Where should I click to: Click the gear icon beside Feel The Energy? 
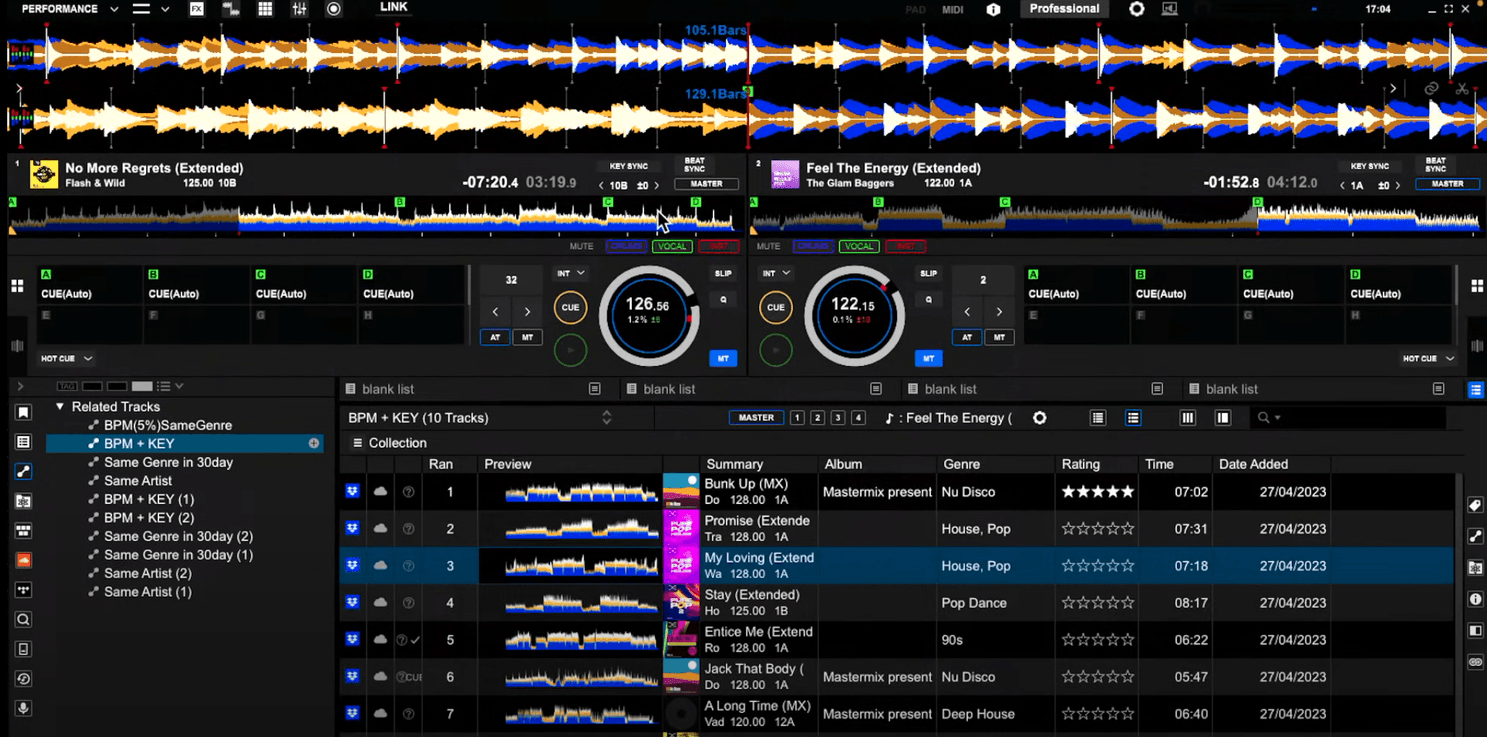click(x=1040, y=418)
